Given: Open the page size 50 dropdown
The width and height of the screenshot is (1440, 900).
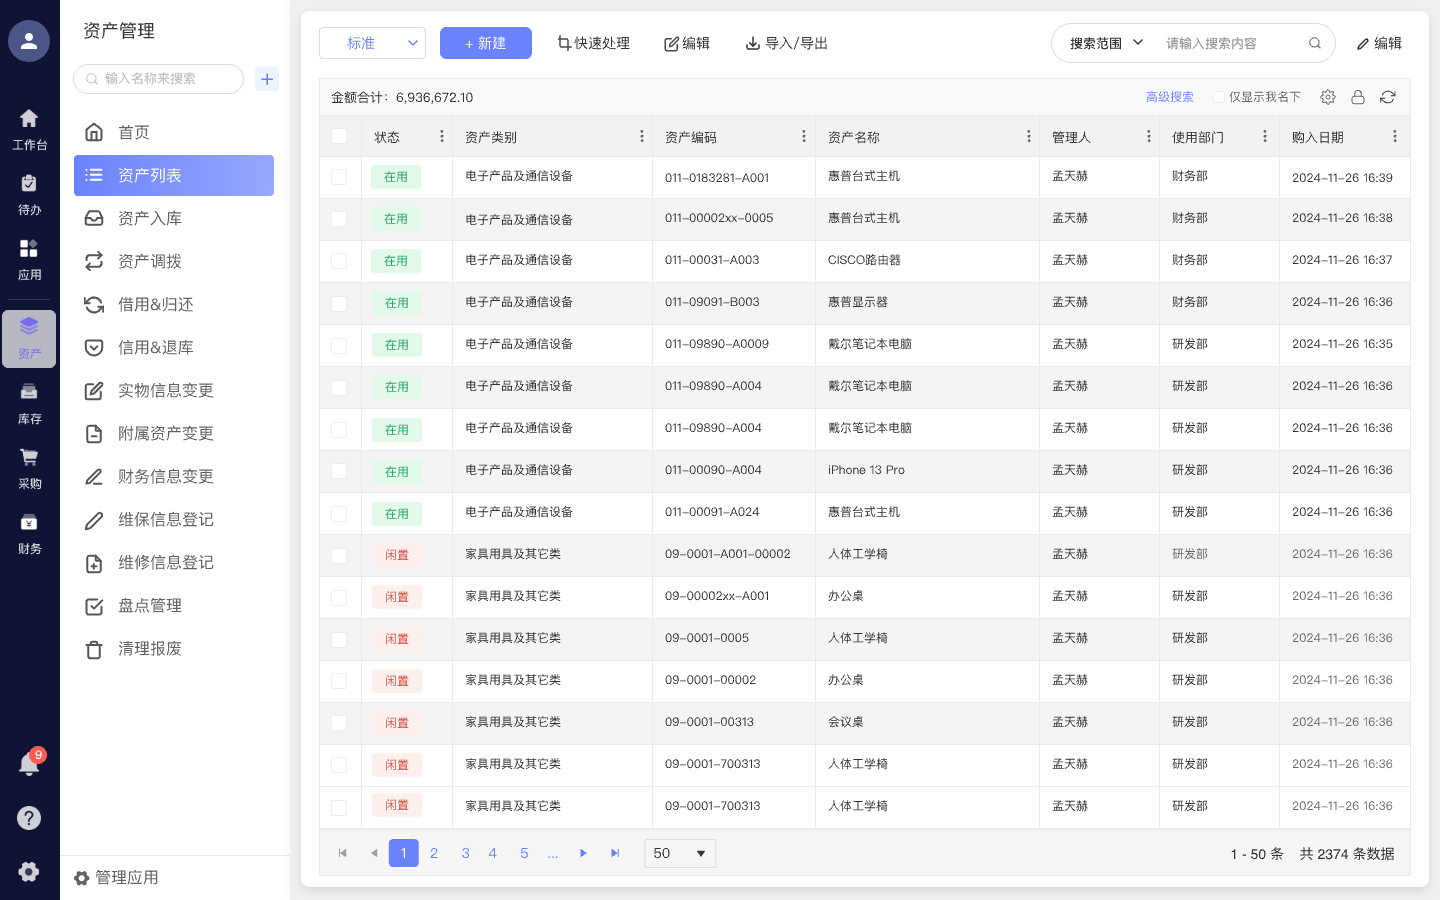Looking at the screenshot, I should coord(680,853).
